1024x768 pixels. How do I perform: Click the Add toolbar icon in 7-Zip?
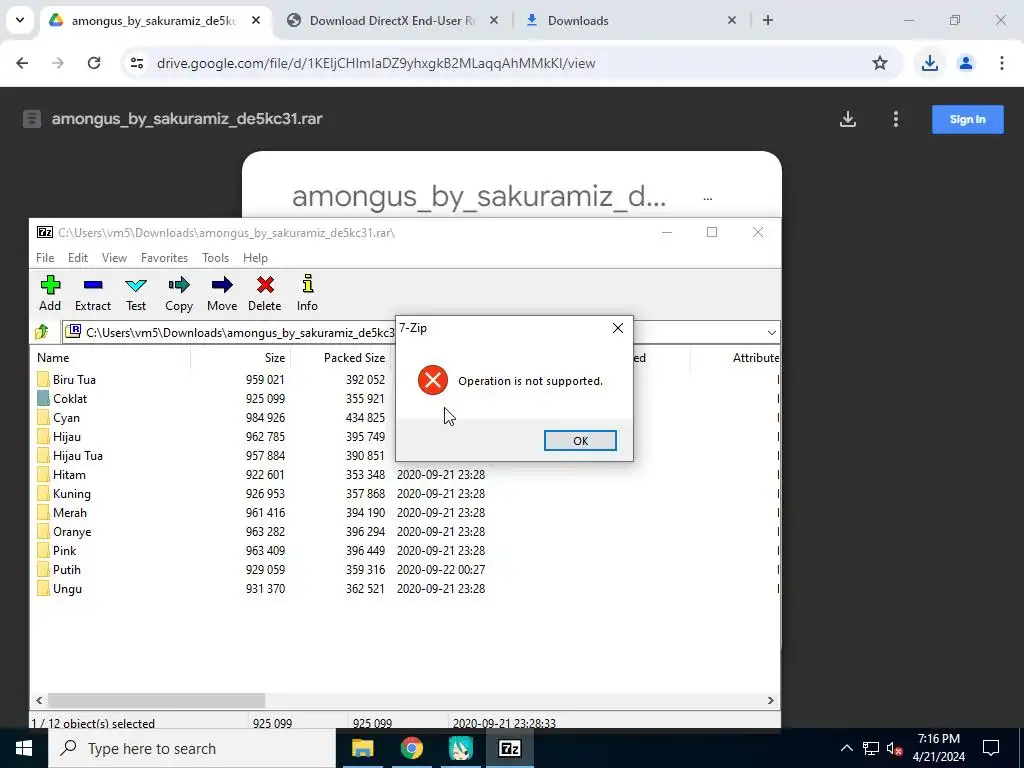[50, 285]
